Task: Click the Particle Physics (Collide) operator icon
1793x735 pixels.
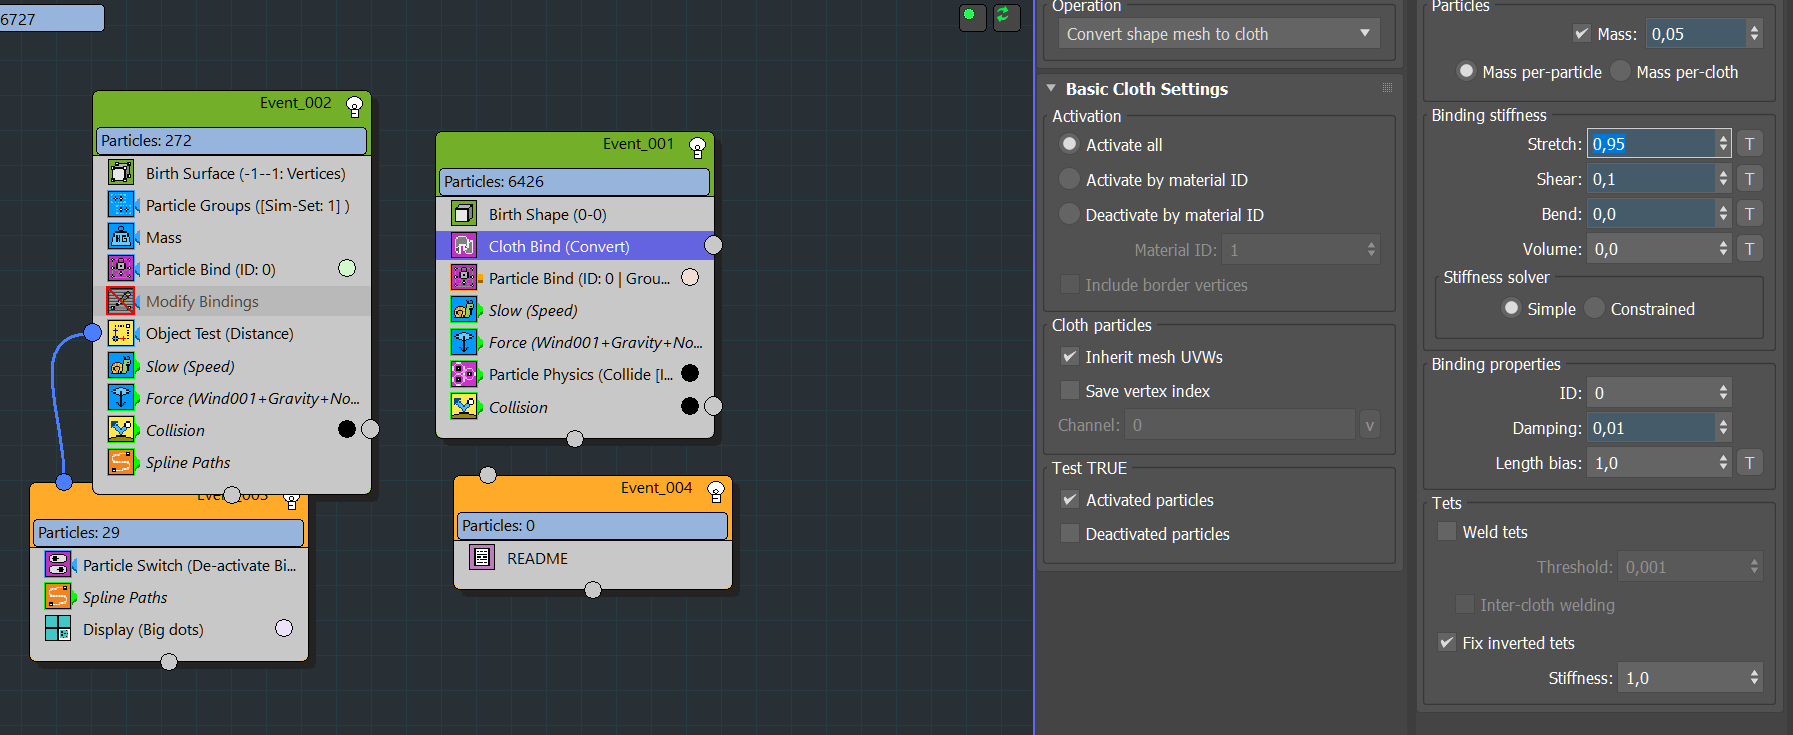Action: coord(464,374)
